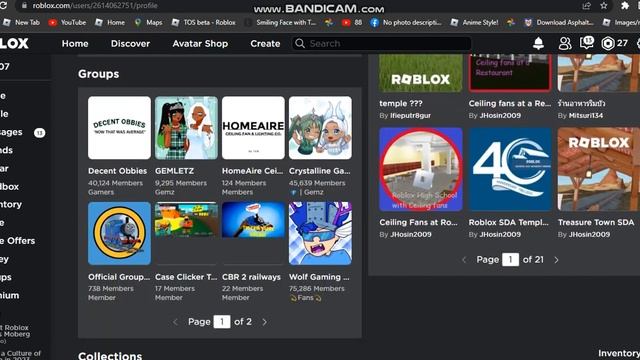Viewport: 640px width, 360px height.
Task: Click the games page number box
Action: (510, 260)
